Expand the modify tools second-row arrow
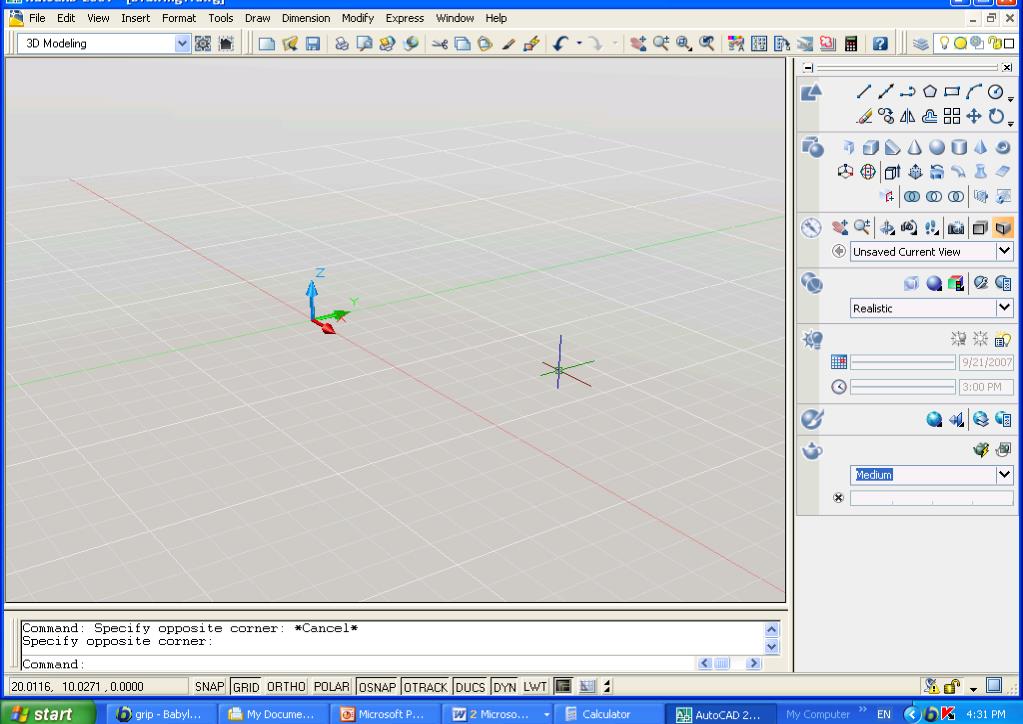 1011,123
